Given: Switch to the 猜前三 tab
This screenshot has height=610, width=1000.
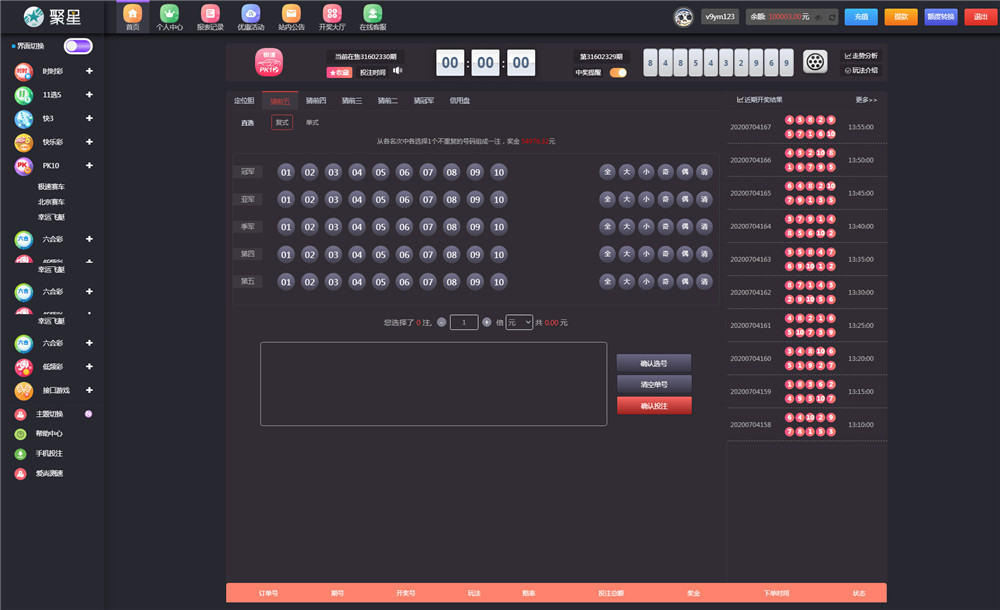Looking at the screenshot, I should [351, 101].
